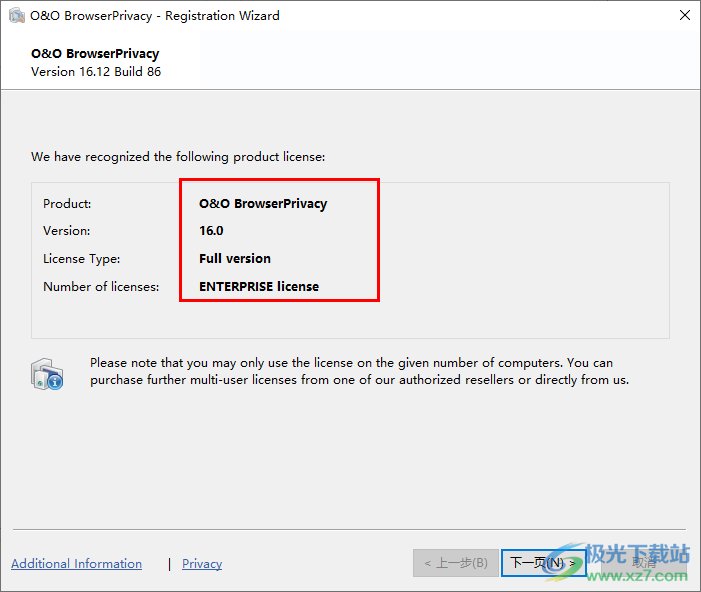701x592 pixels.
Task: Click the 'Full version' value
Action: pyautogui.click(x=235, y=258)
